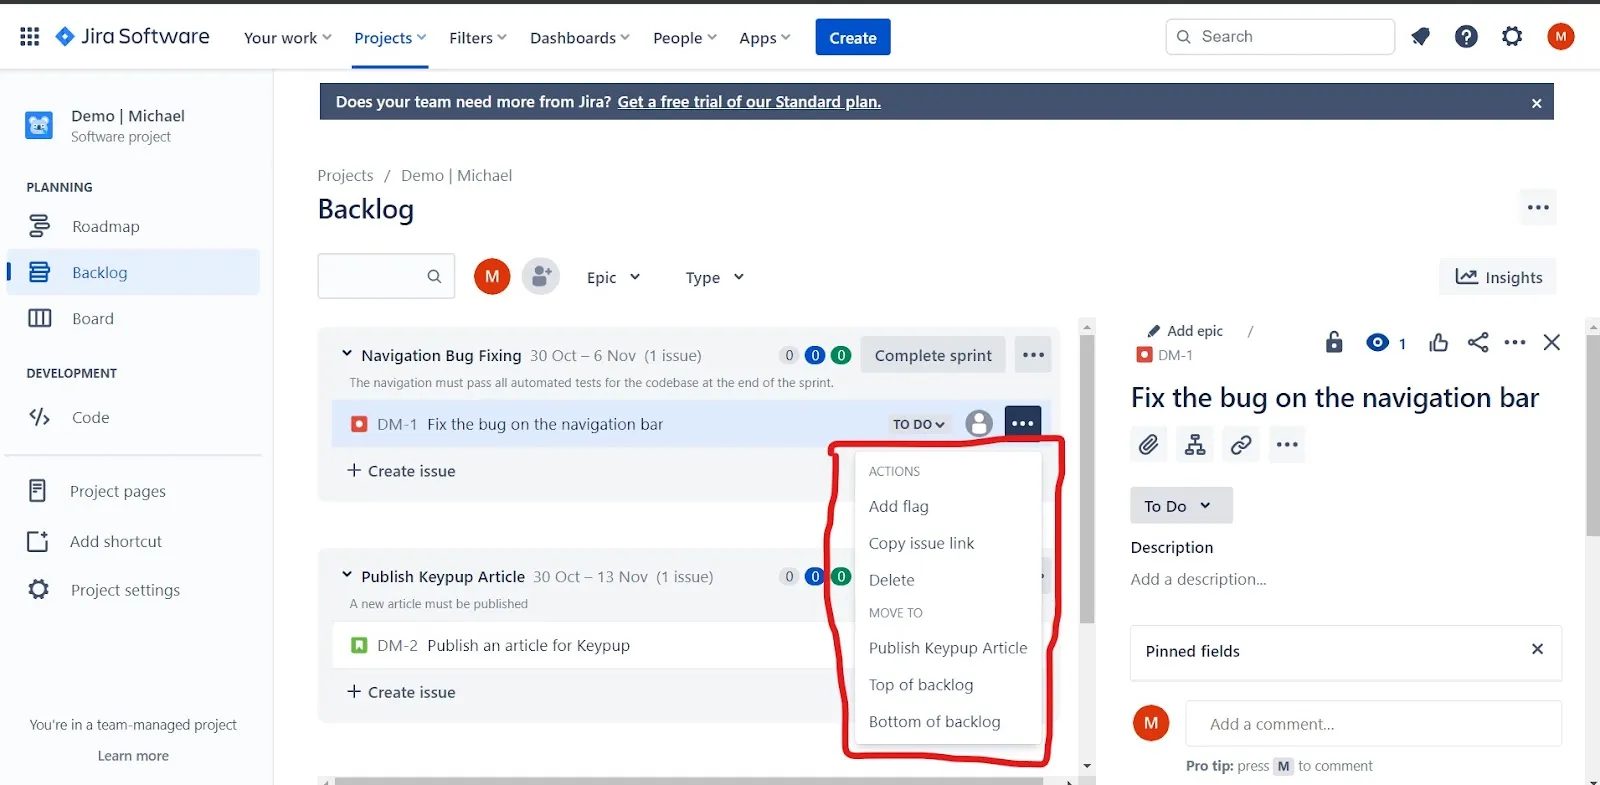Click the share icon in issue panel
The height and width of the screenshot is (785, 1600).
point(1478,342)
